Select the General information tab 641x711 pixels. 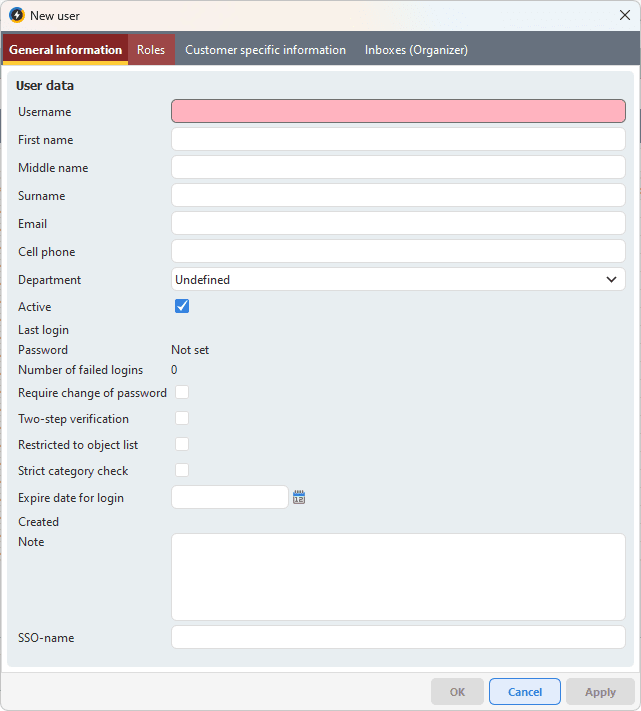[x=66, y=50]
